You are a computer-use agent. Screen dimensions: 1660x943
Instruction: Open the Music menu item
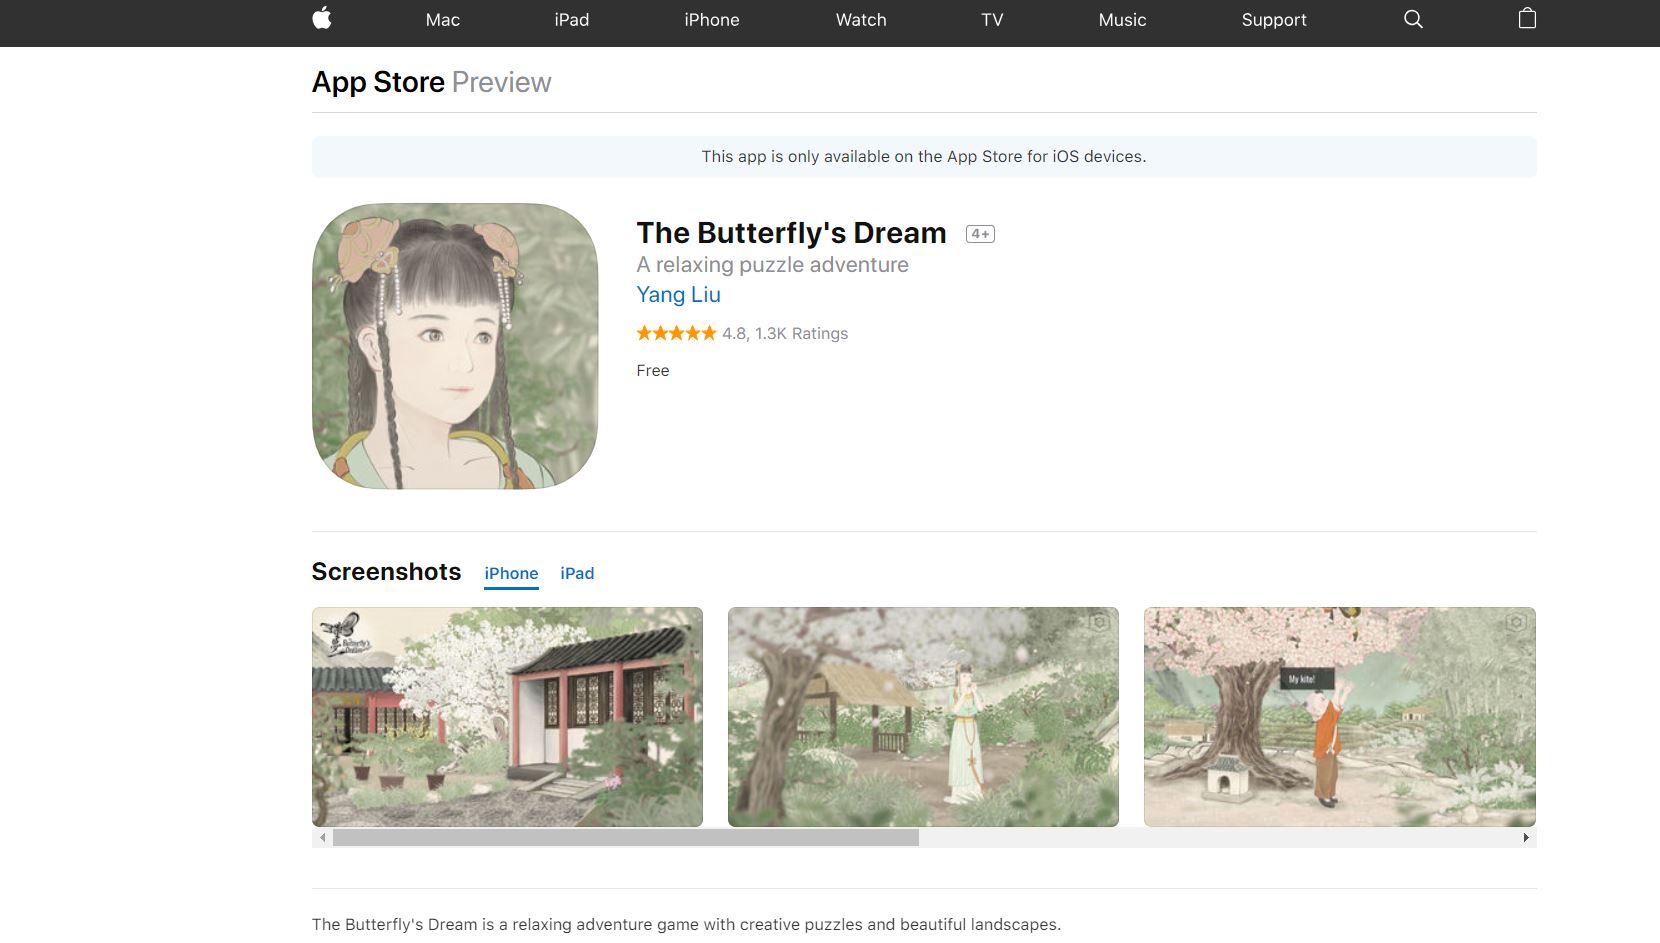1122,20
